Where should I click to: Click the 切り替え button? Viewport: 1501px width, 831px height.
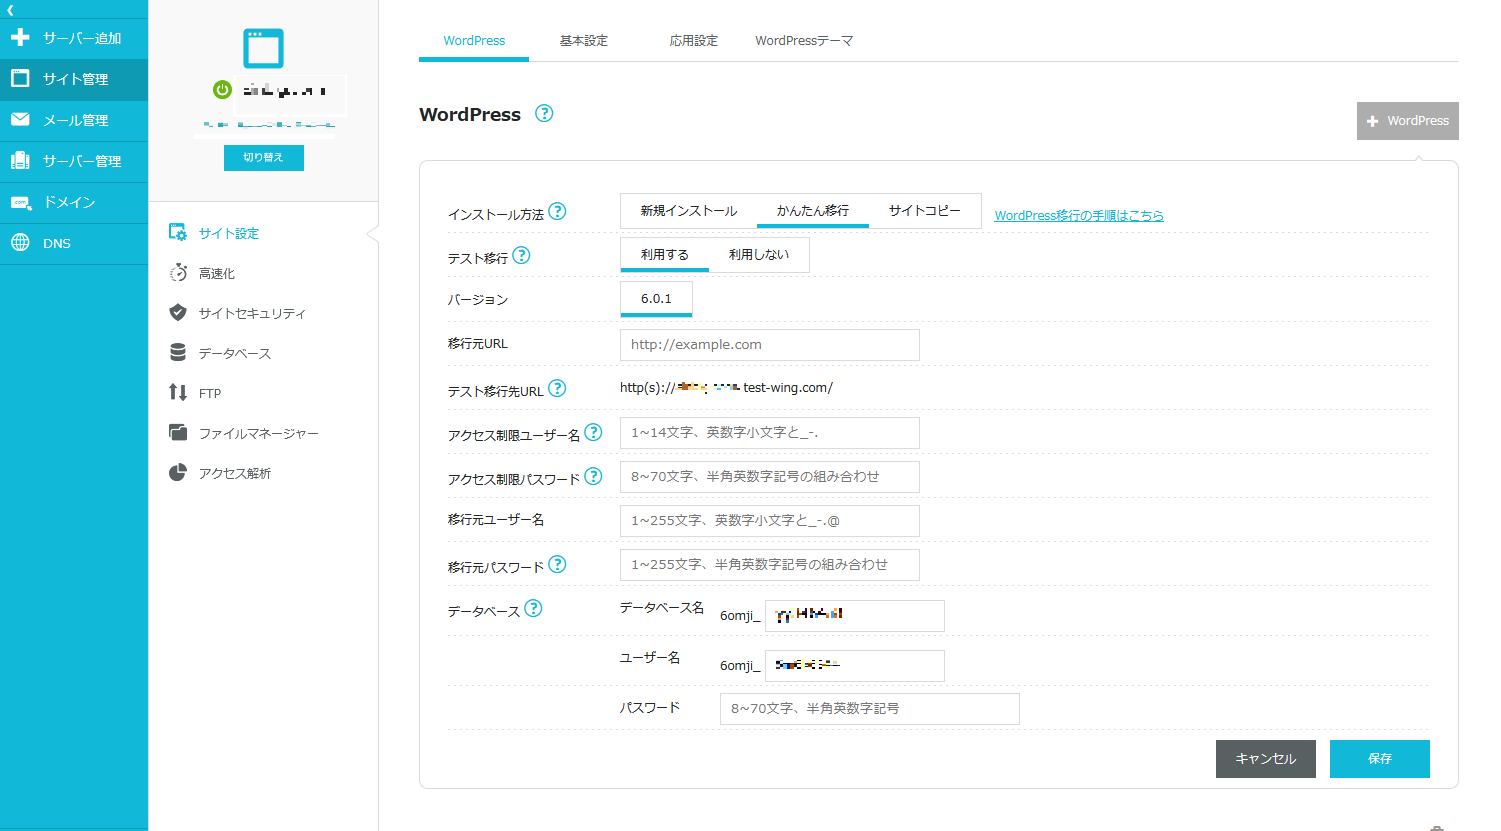pyautogui.click(x=264, y=158)
